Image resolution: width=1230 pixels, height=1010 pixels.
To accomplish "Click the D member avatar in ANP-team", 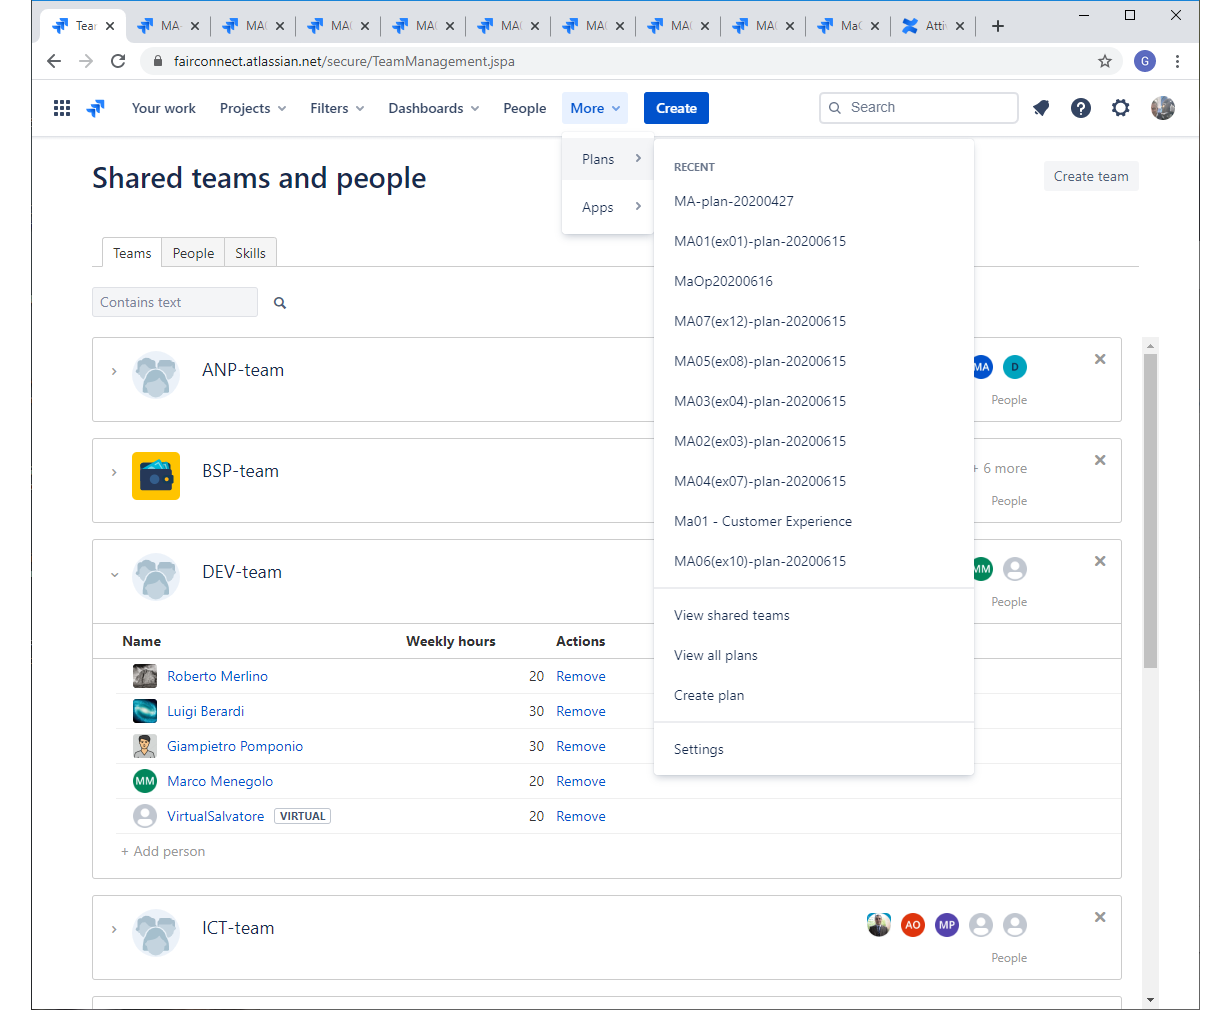I will [1015, 367].
